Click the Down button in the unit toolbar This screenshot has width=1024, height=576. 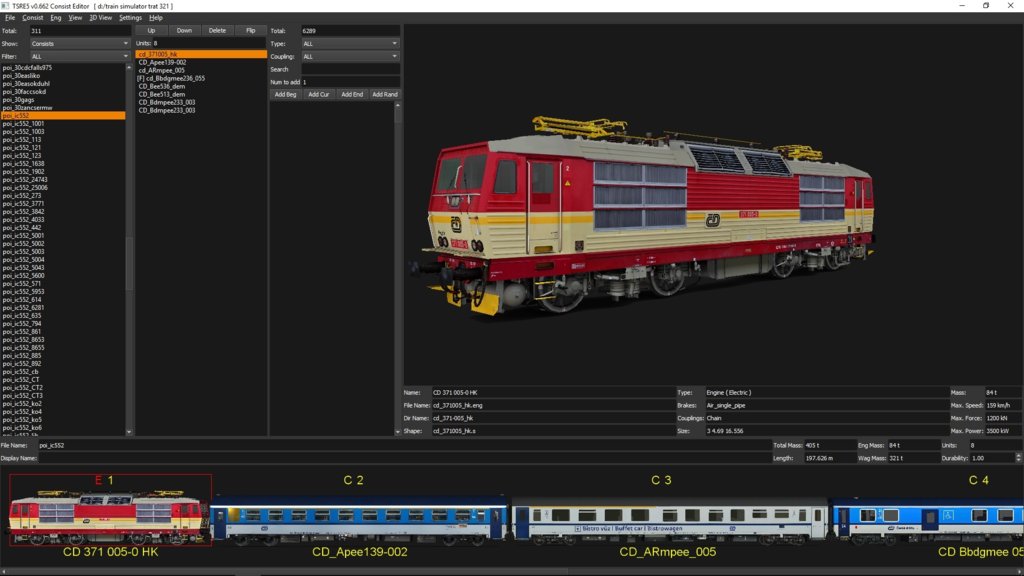point(185,30)
